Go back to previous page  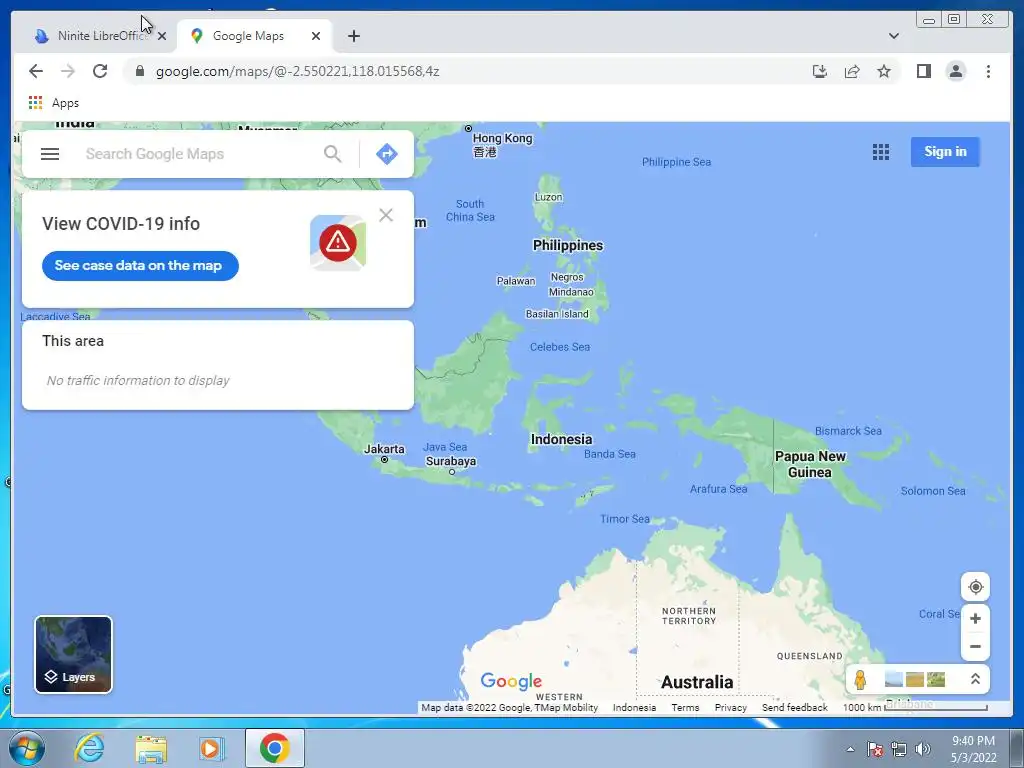coord(36,71)
